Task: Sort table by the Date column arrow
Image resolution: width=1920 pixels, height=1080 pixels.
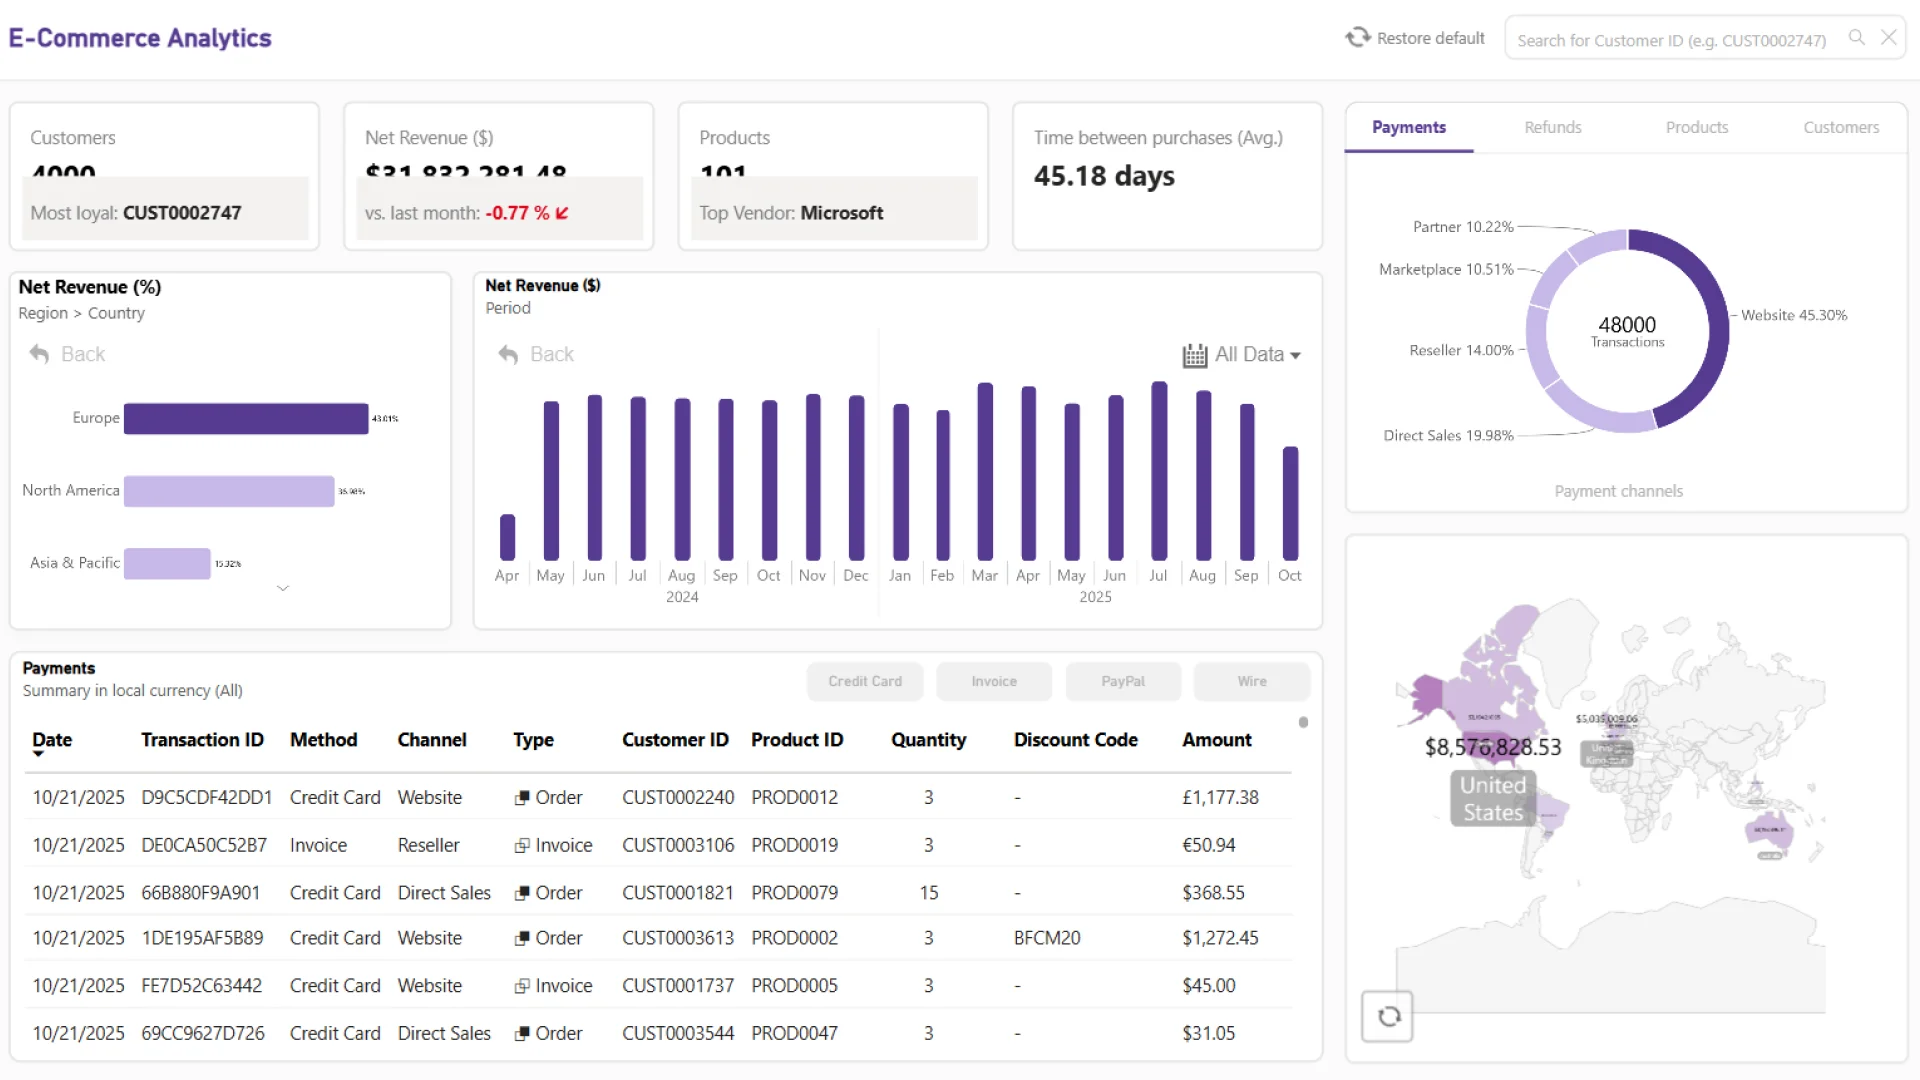Action: (38, 754)
